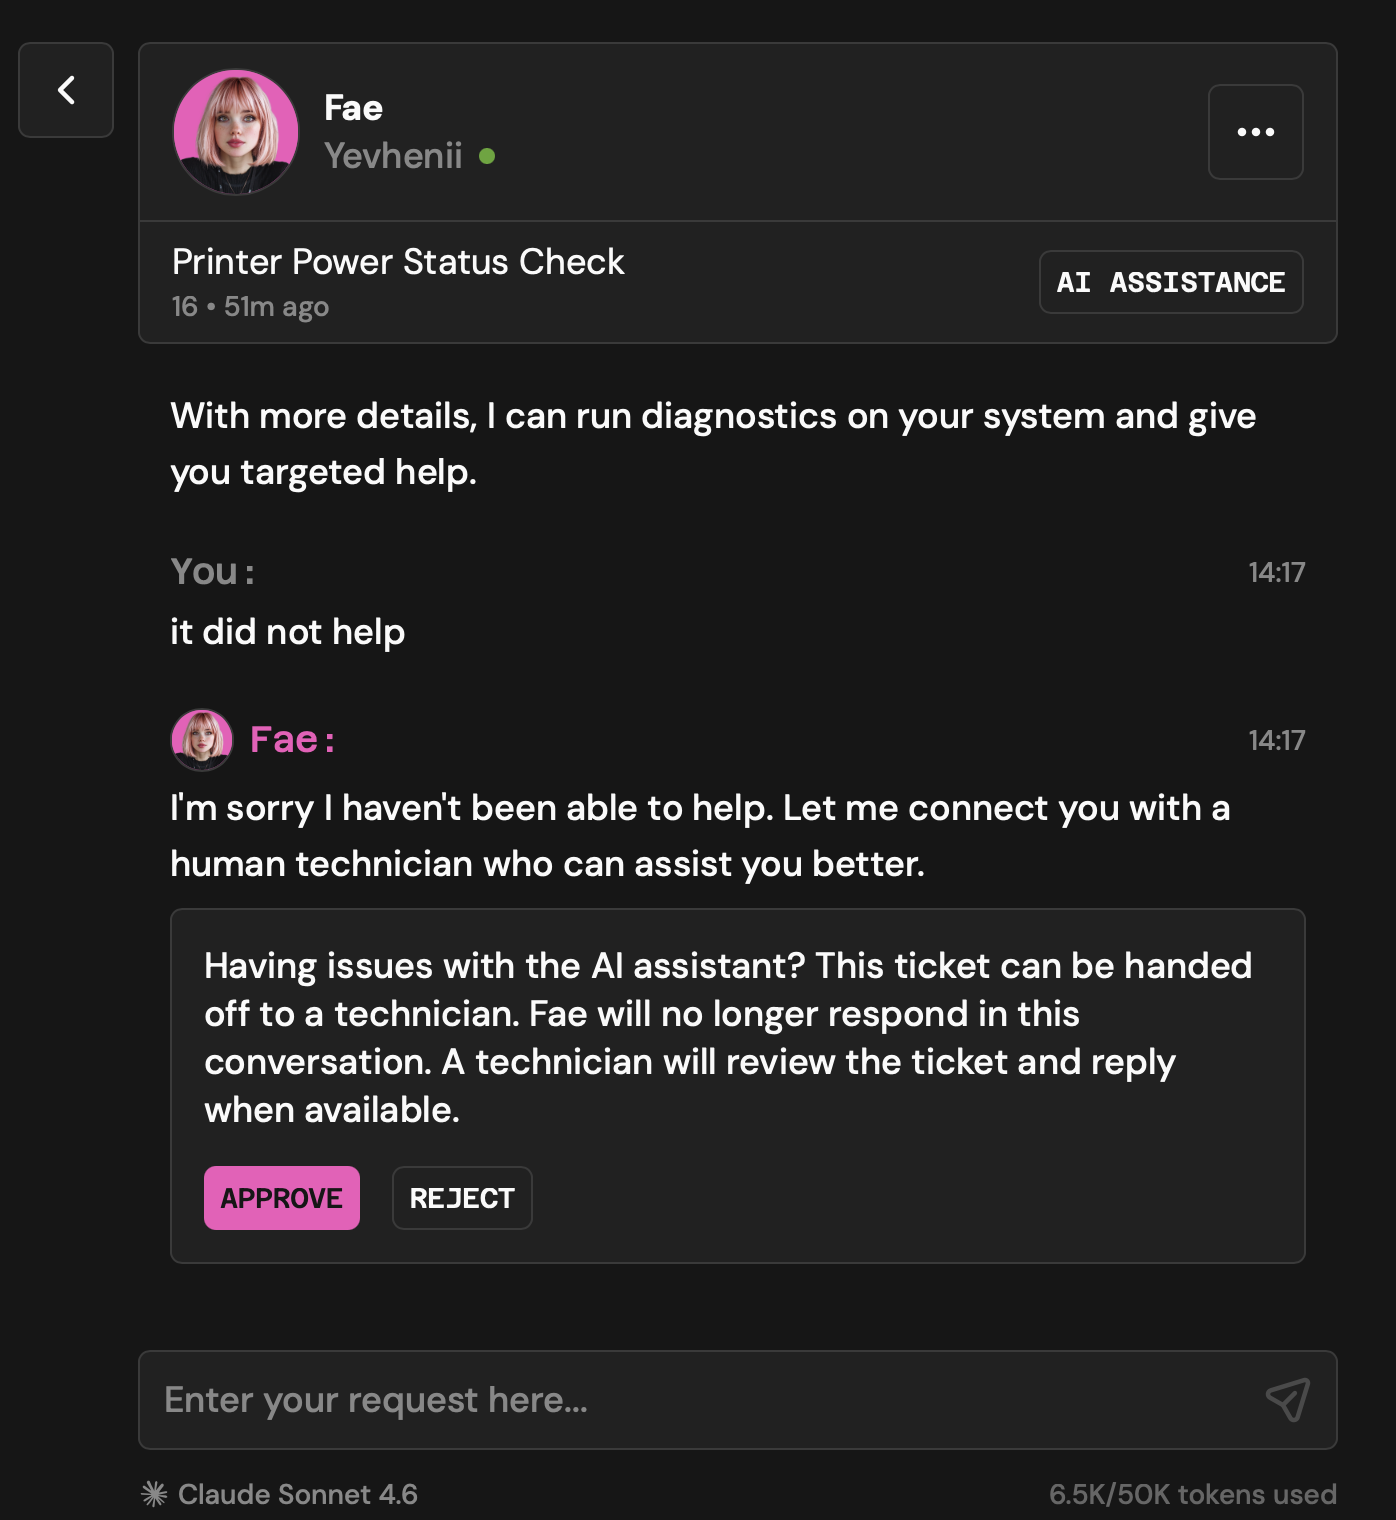This screenshot has width=1396, height=1520.
Task: Open the three-dots options menu
Action: pyautogui.click(x=1255, y=132)
